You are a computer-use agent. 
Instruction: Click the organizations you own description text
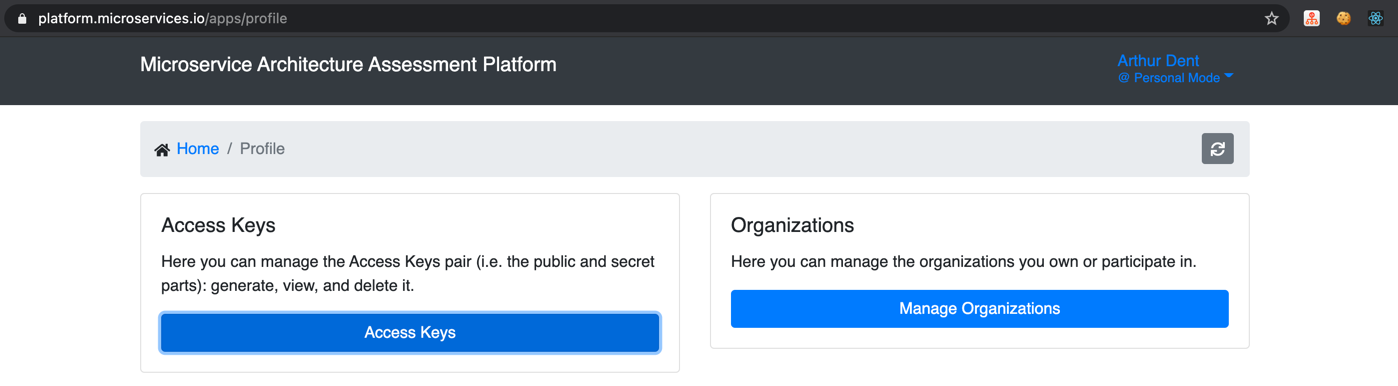click(x=964, y=262)
